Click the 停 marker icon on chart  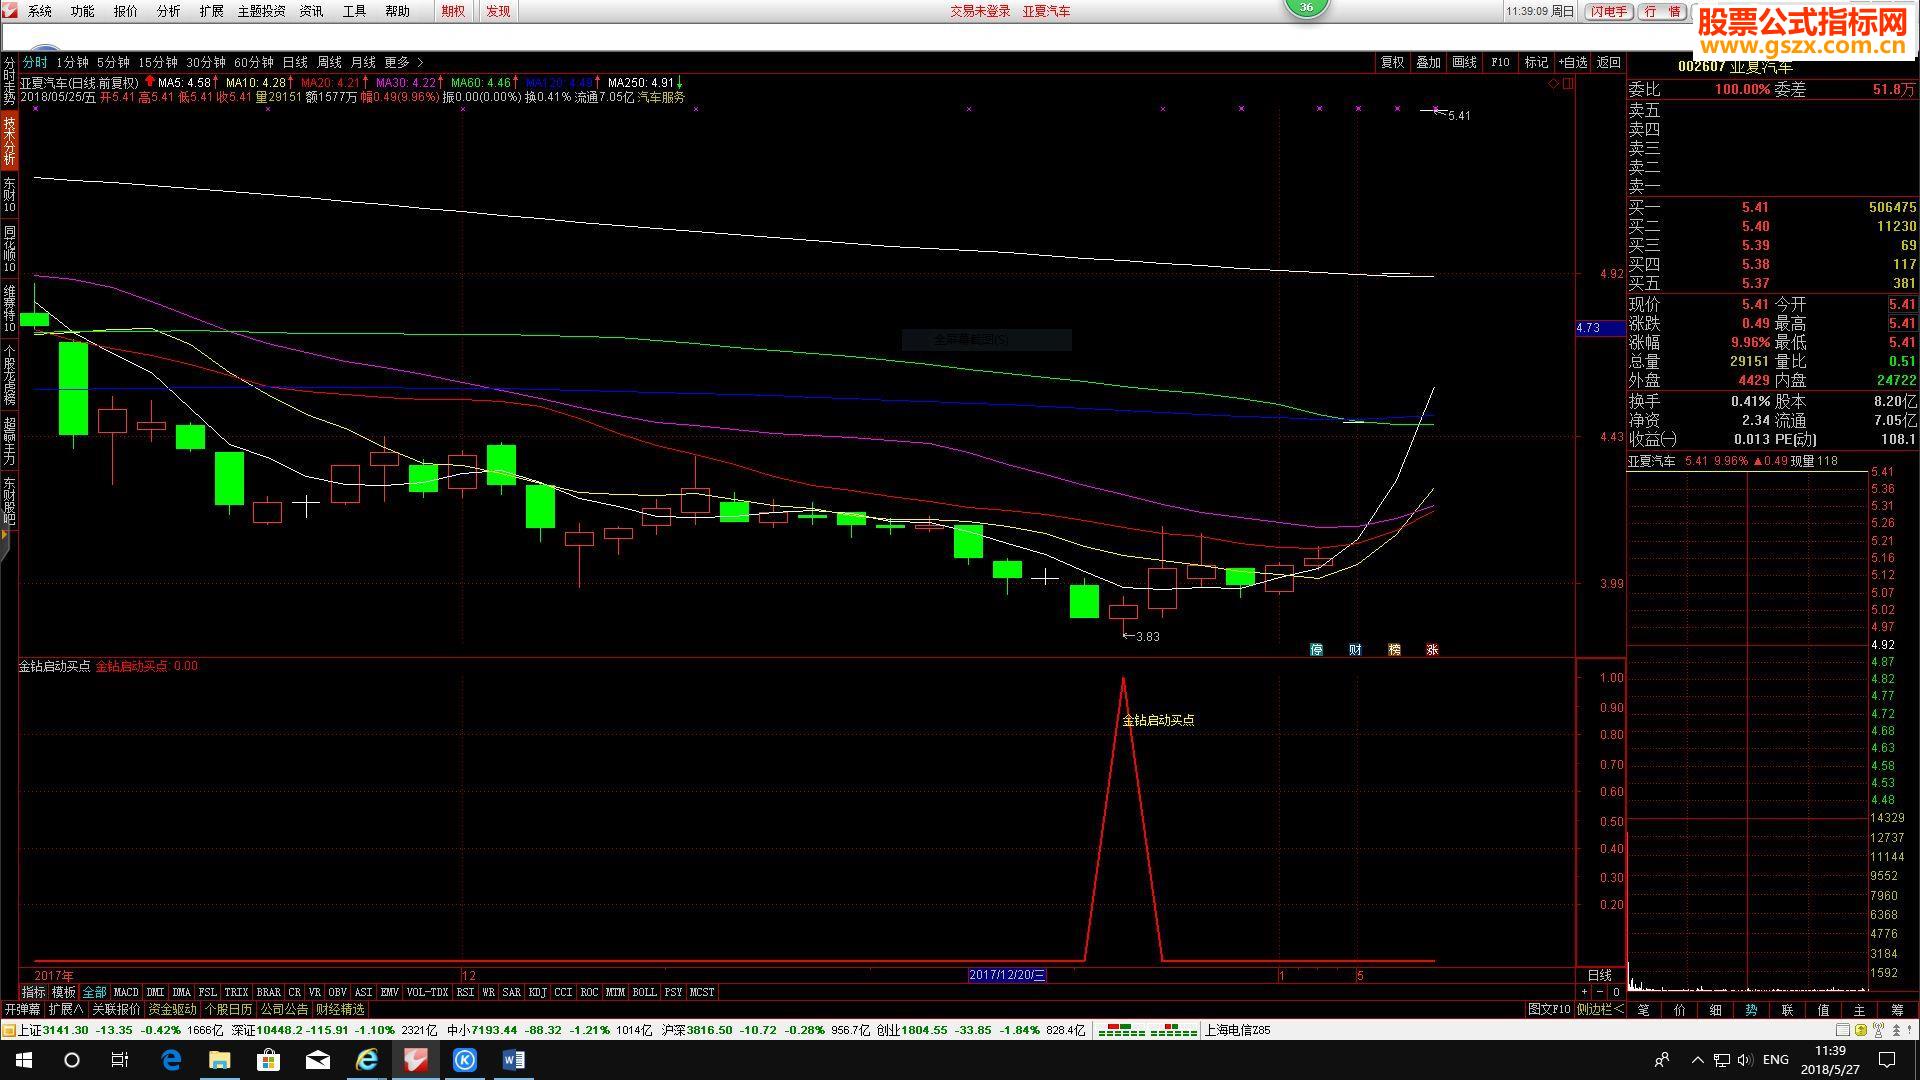1316,649
